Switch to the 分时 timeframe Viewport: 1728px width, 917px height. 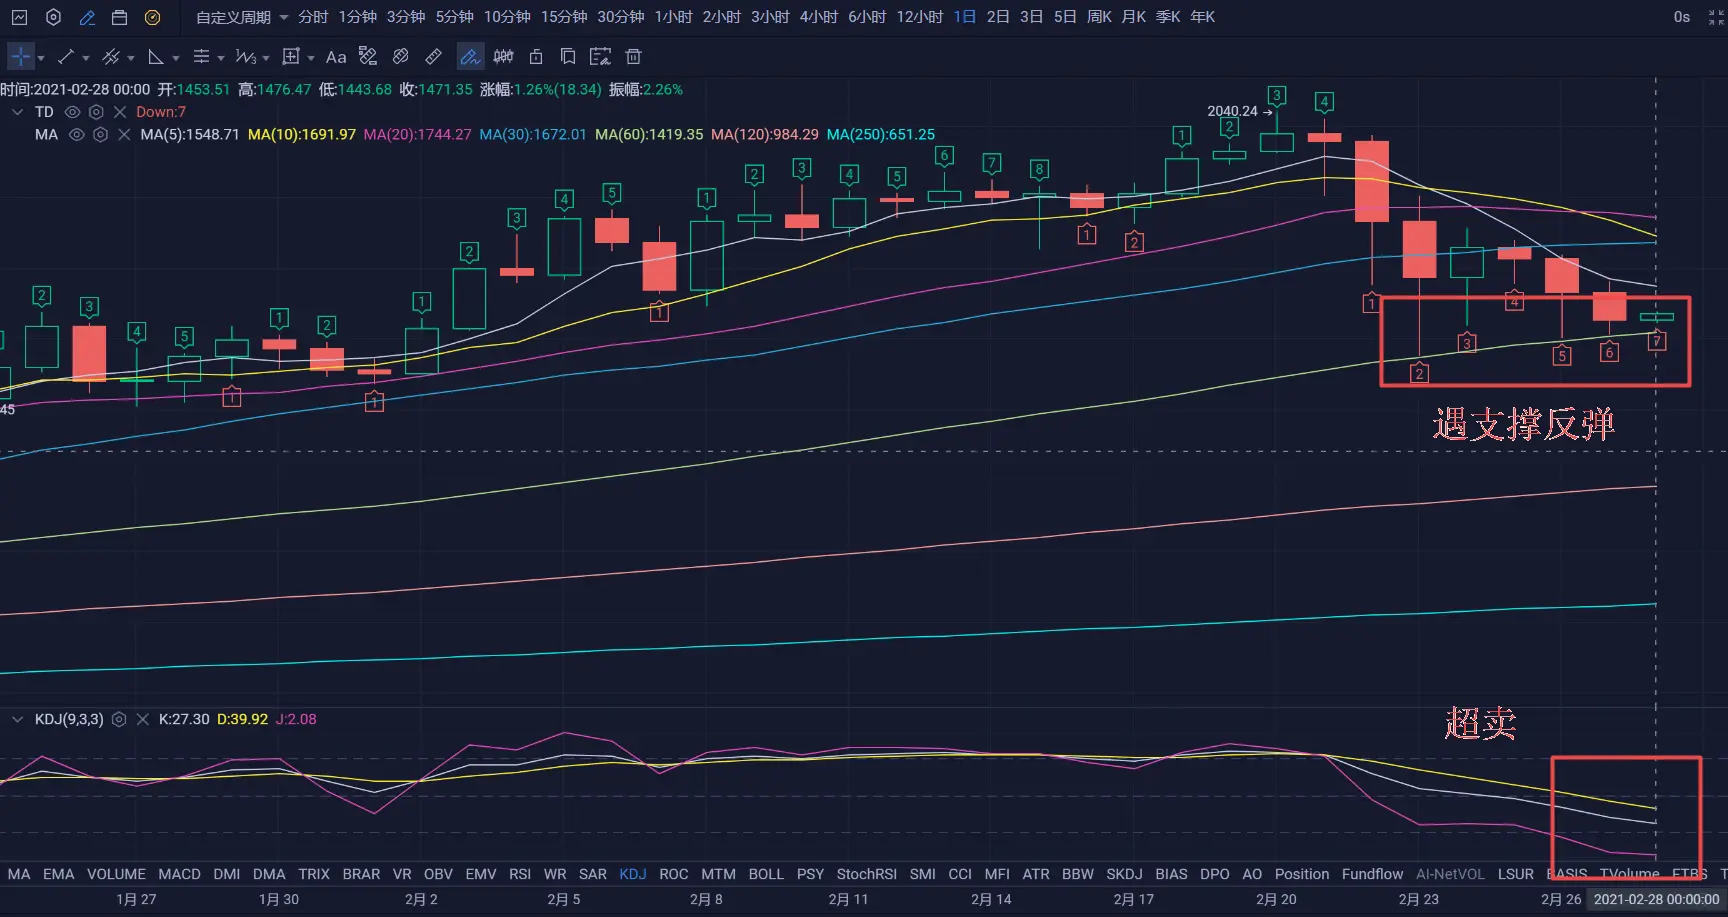tap(313, 17)
